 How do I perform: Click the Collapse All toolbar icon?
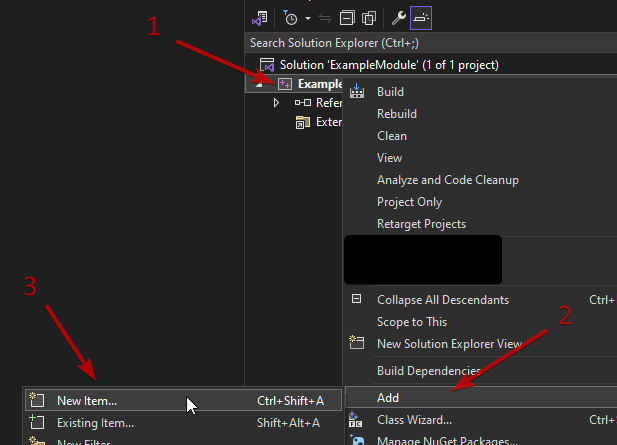pyautogui.click(x=347, y=18)
